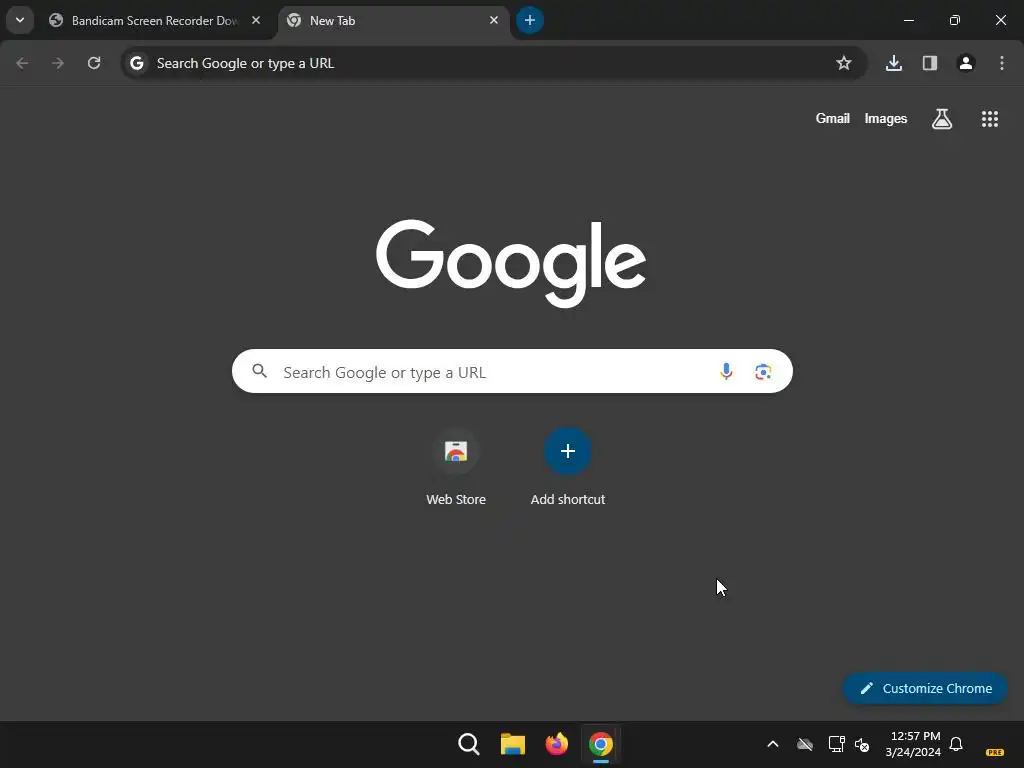Open Gmail link

(x=833, y=118)
